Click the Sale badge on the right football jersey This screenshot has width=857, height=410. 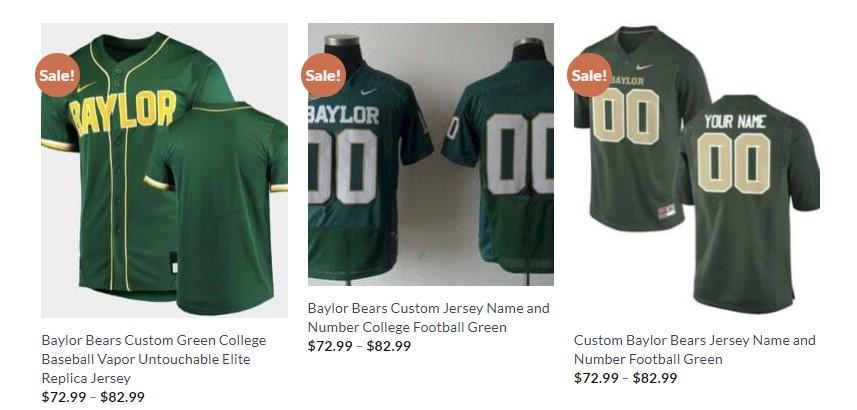(x=589, y=75)
